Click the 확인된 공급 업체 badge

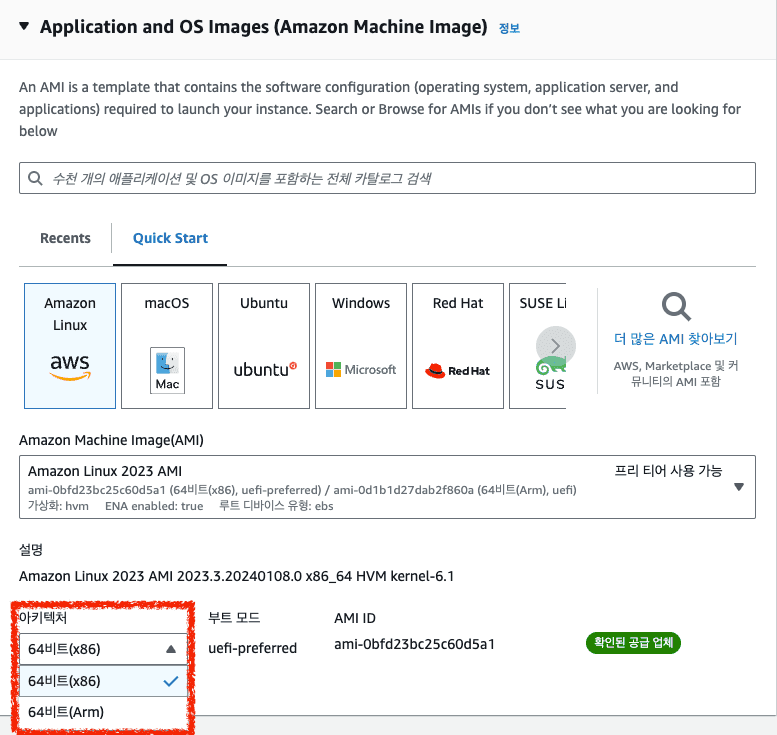(633, 643)
